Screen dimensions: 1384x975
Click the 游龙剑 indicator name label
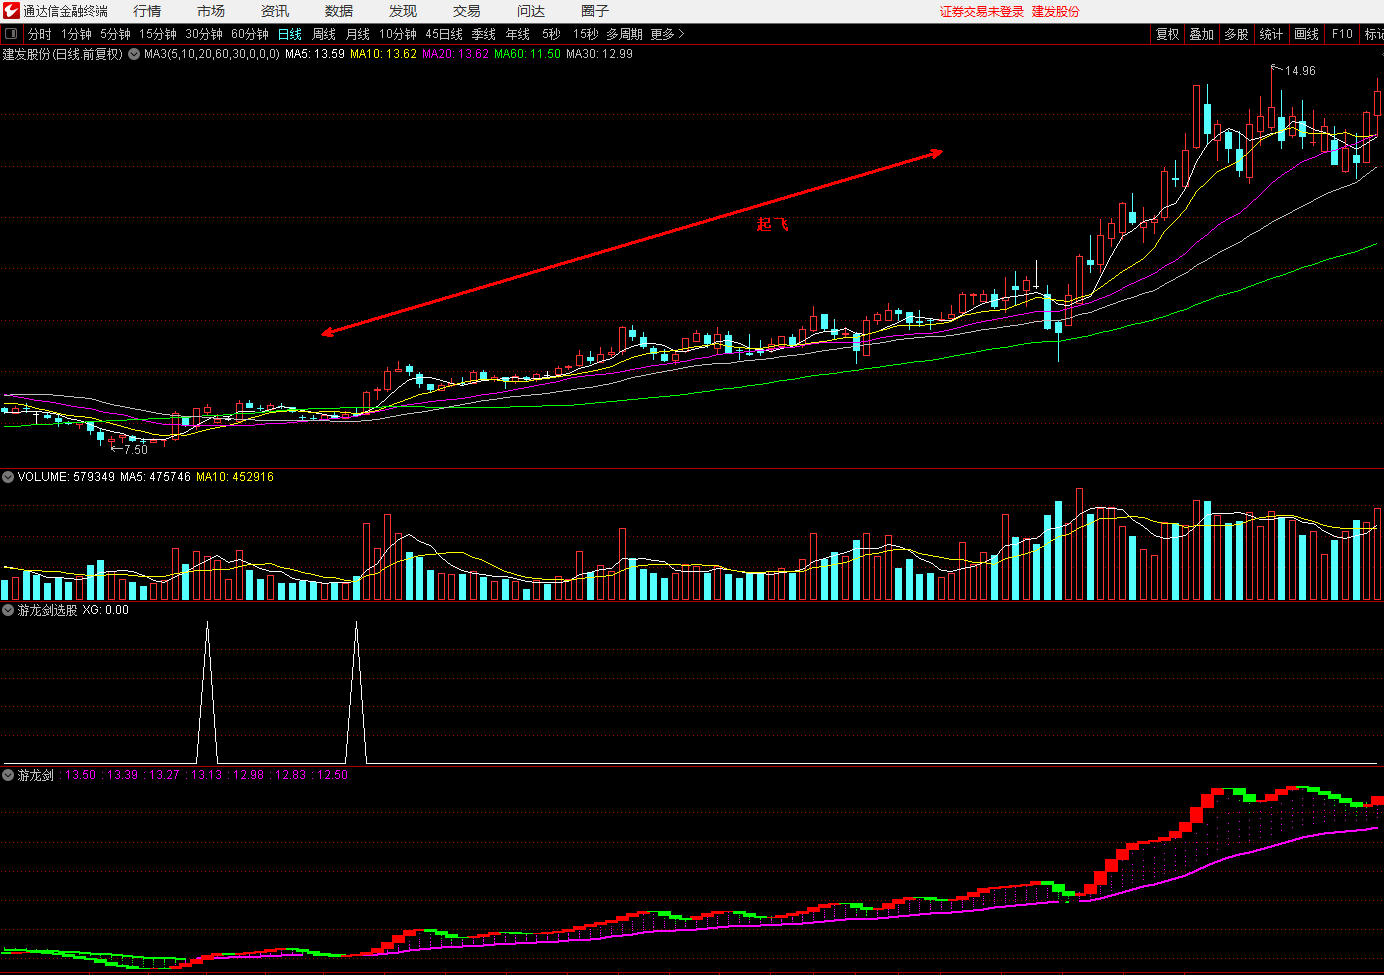35,775
